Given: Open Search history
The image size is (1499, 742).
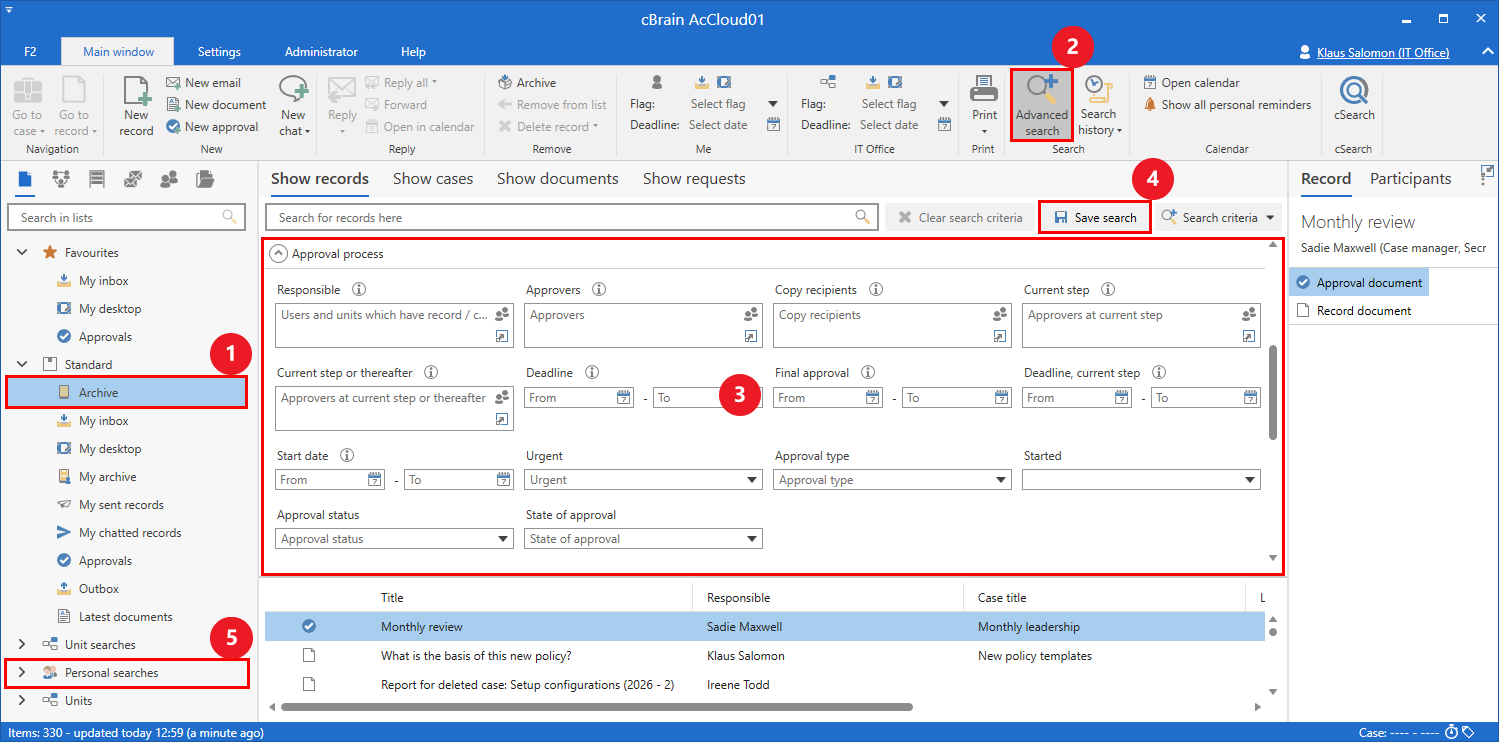Looking at the screenshot, I should pos(1099,105).
